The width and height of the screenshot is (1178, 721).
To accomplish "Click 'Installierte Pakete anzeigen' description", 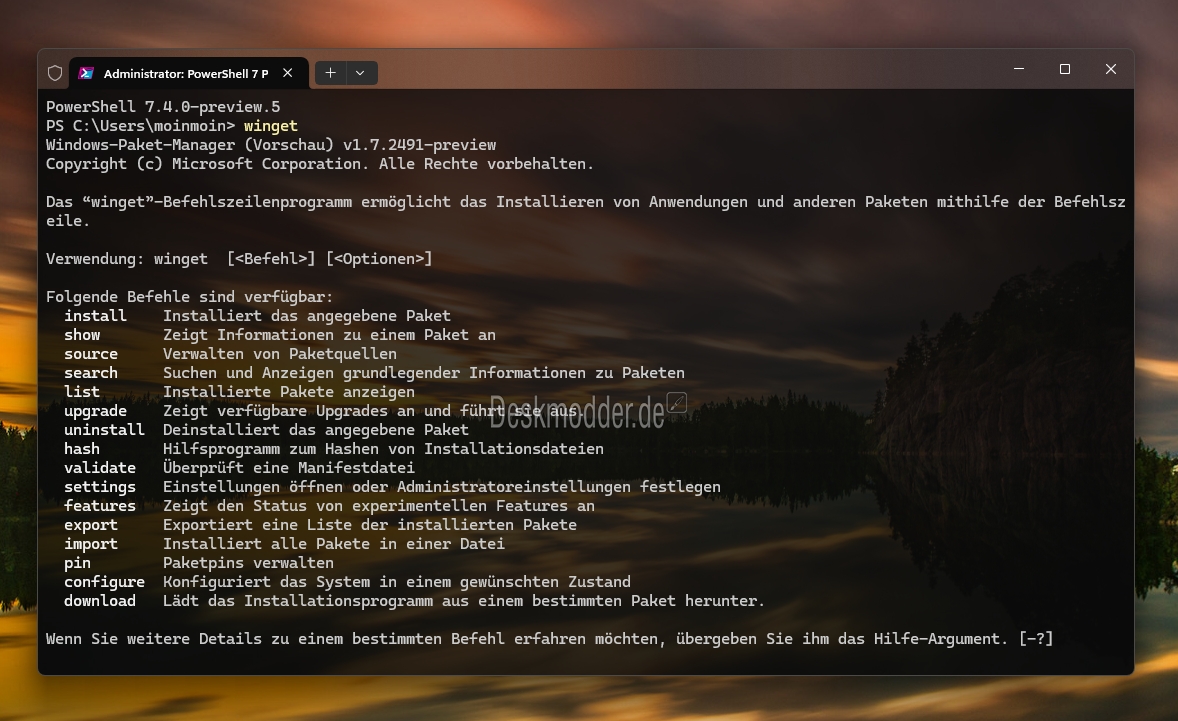I will pos(289,392).
